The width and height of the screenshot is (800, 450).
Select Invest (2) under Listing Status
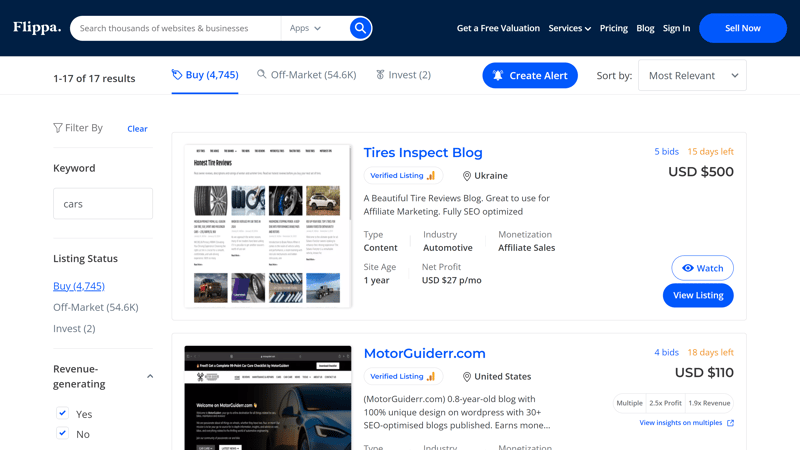click(x=74, y=329)
